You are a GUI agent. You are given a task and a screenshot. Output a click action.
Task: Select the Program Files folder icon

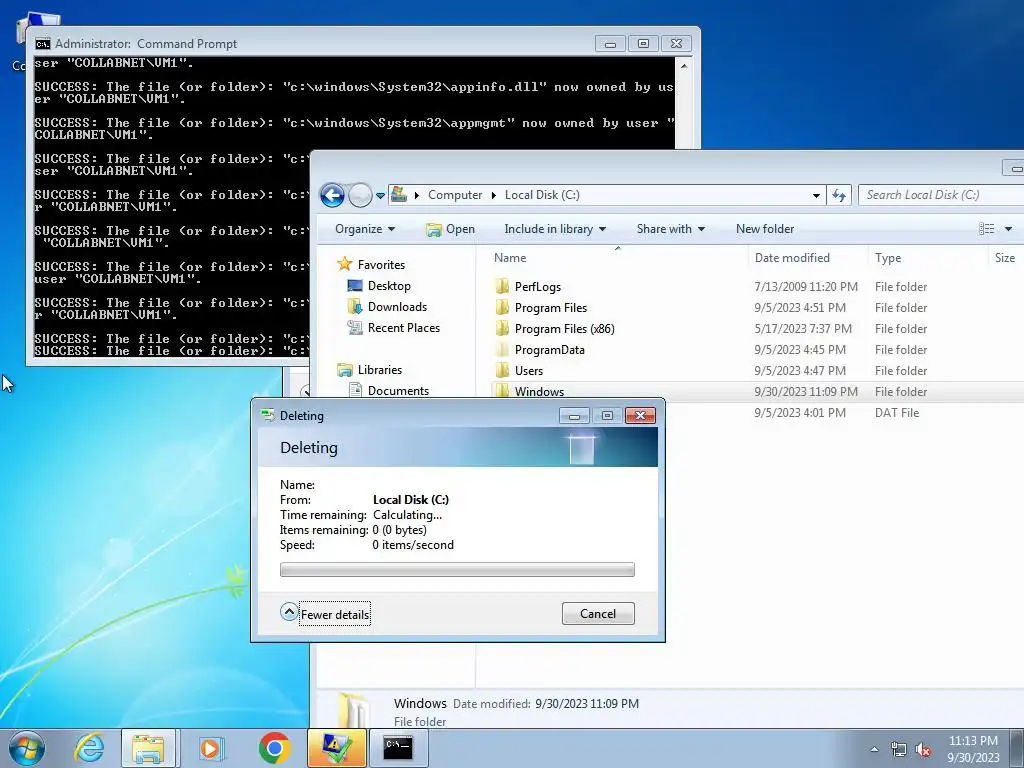click(502, 307)
